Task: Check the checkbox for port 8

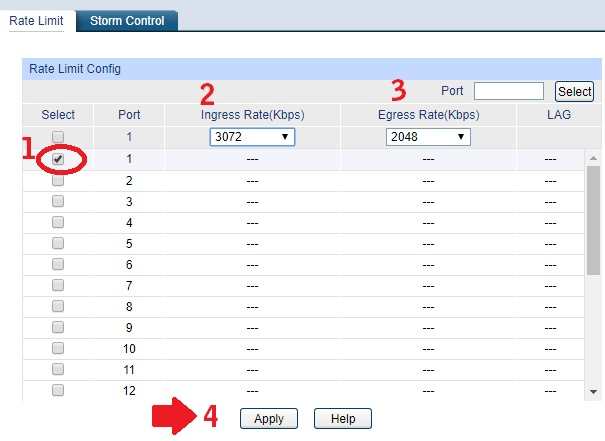Action: click(x=58, y=306)
